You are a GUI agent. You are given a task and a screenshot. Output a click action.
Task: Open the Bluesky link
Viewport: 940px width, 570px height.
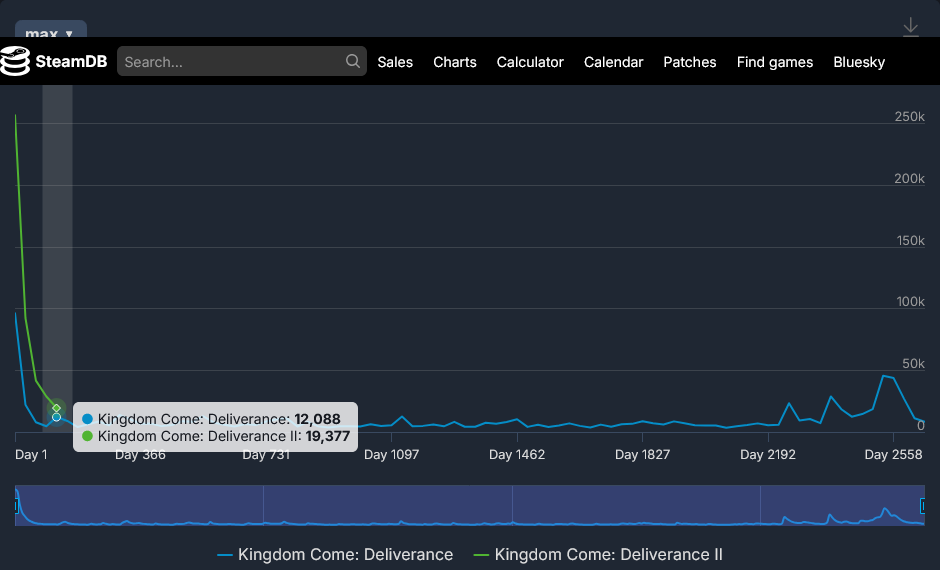point(859,62)
